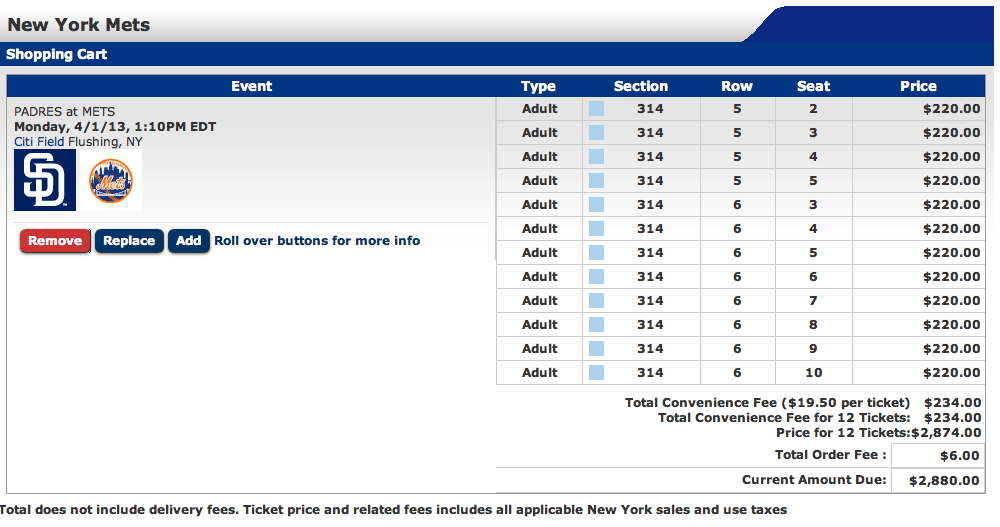1000x527 pixels.
Task: Click the $220.00 price for seat 10
Action: 952,373
